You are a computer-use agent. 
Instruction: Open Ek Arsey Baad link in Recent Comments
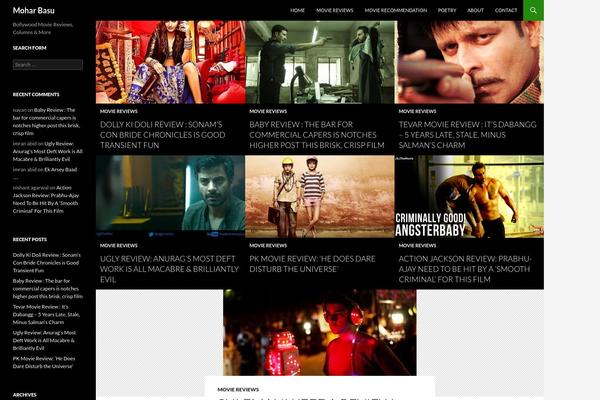(60, 170)
